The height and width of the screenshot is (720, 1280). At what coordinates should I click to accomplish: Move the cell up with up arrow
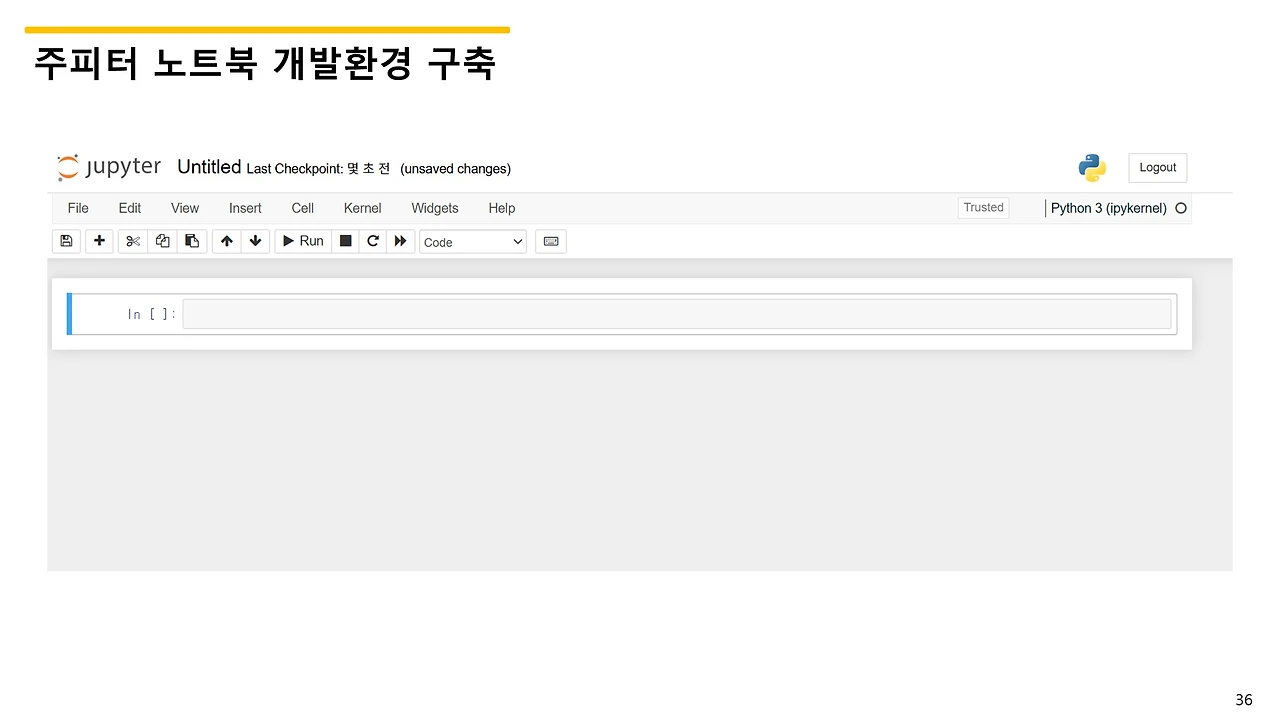pos(226,241)
